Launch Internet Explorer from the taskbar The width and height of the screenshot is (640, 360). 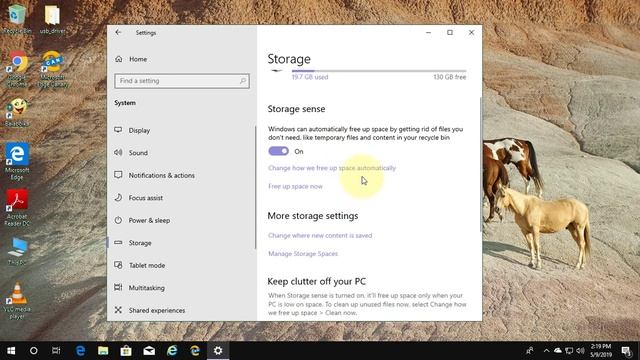tap(172, 351)
